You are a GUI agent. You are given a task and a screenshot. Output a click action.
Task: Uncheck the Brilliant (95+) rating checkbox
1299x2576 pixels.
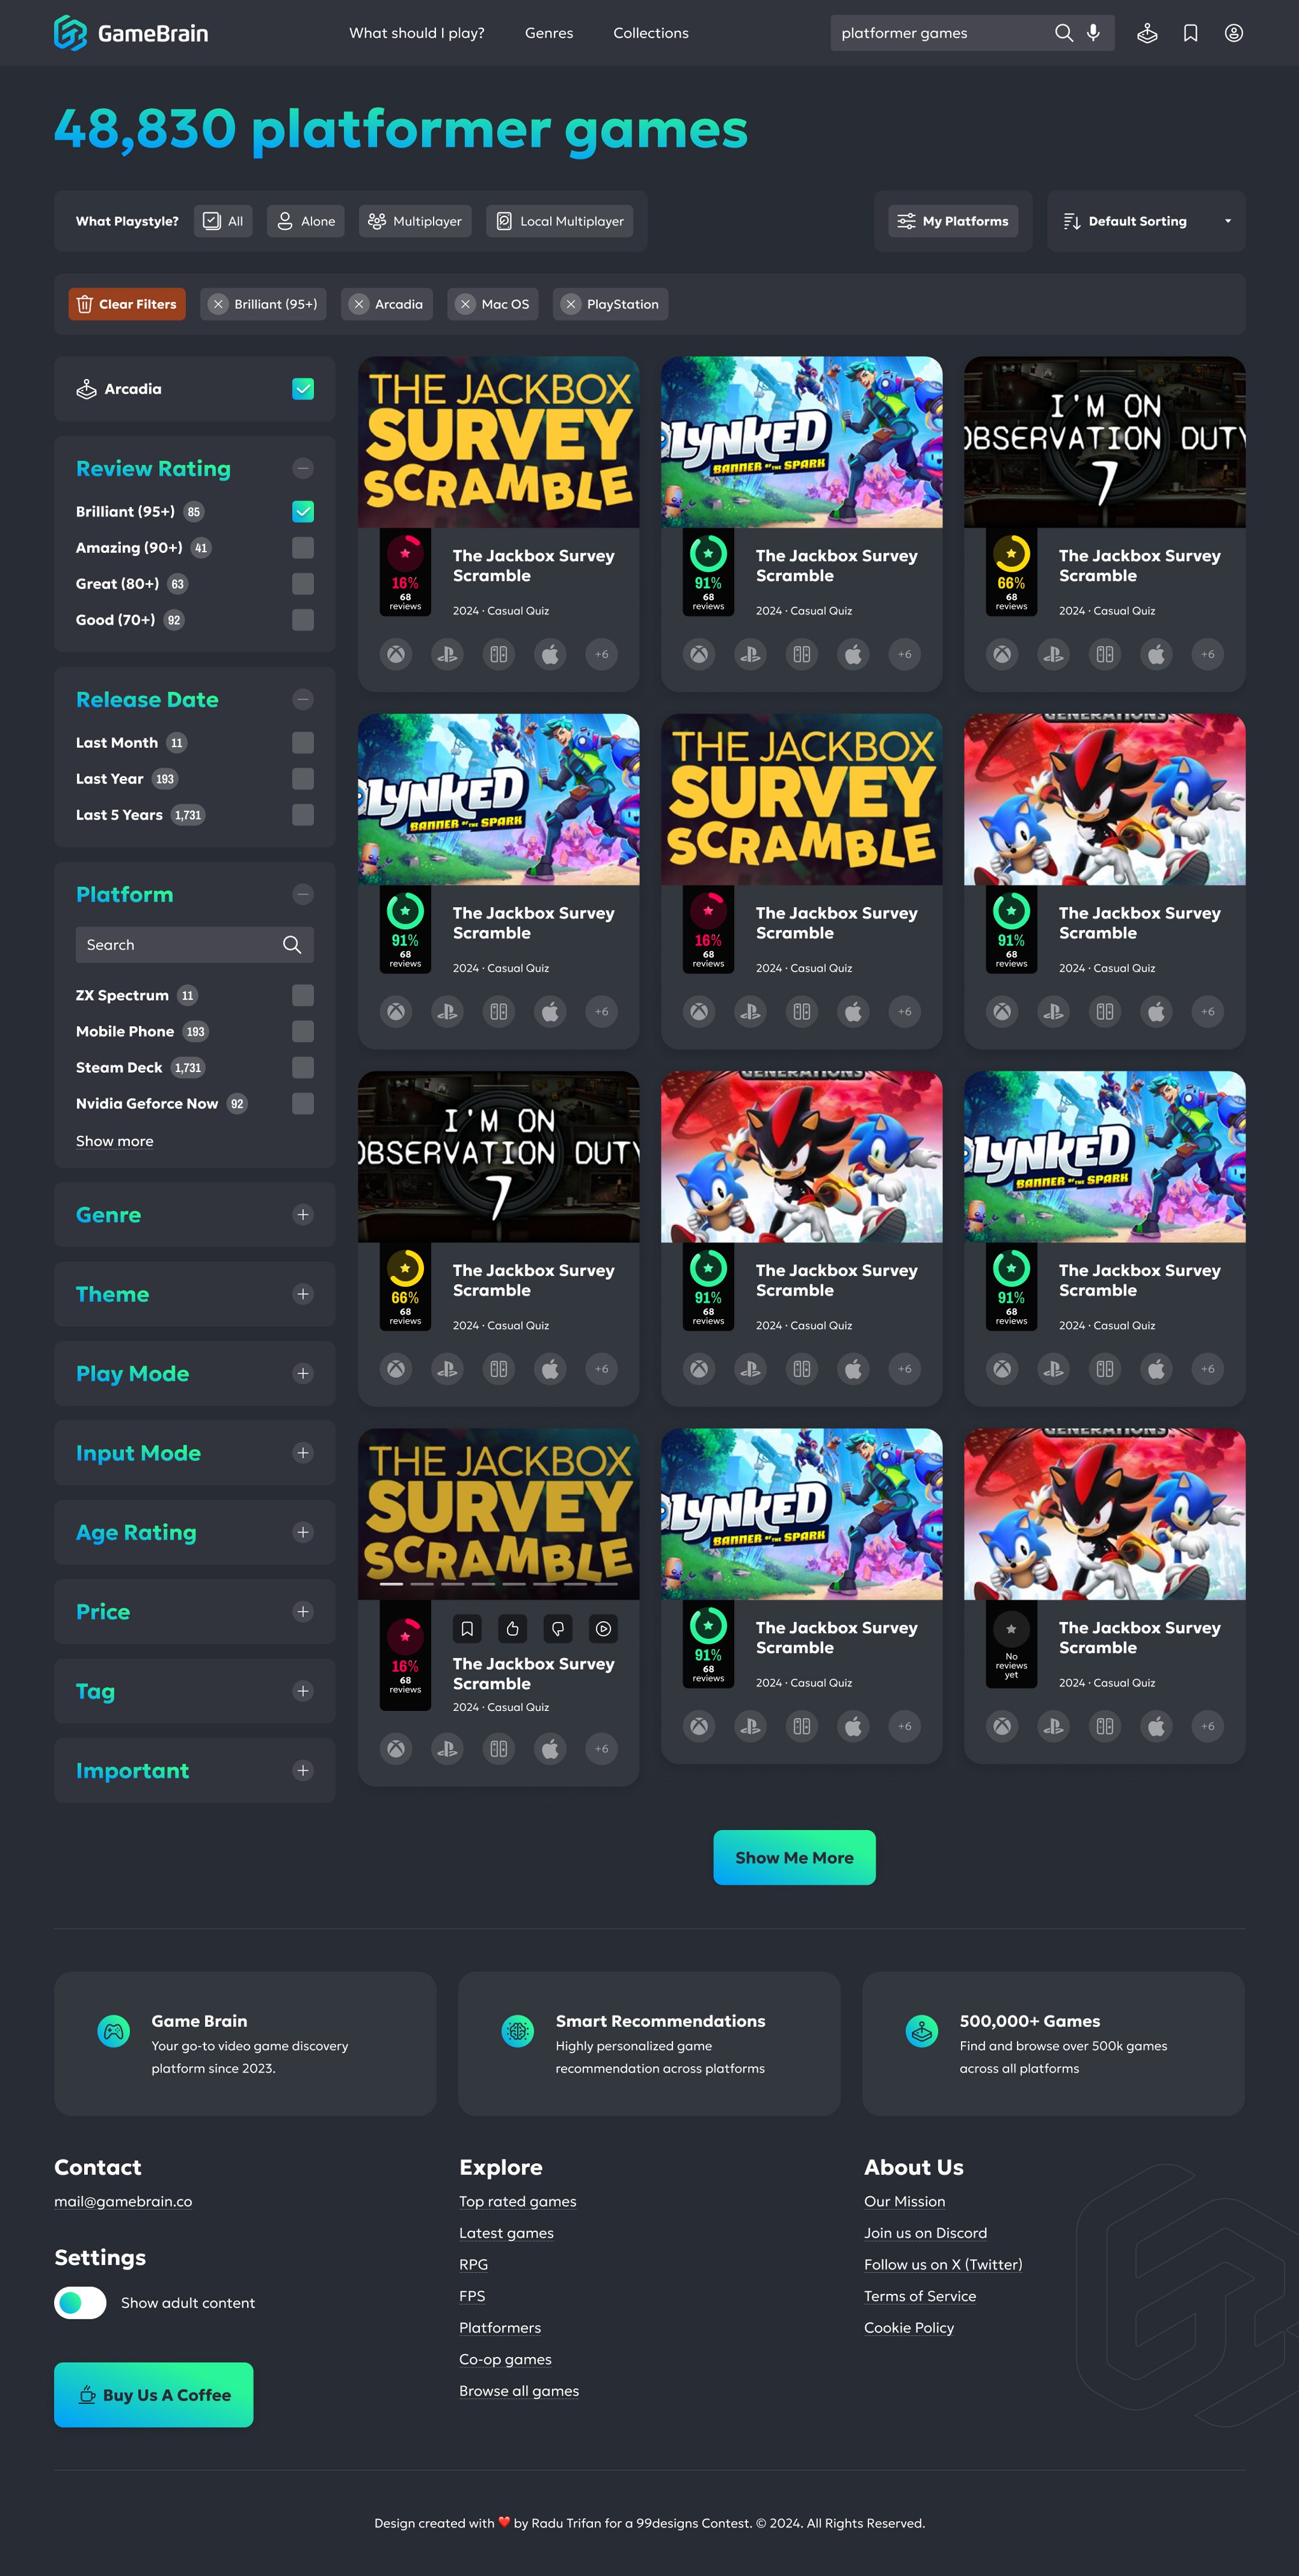click(303, 511)
